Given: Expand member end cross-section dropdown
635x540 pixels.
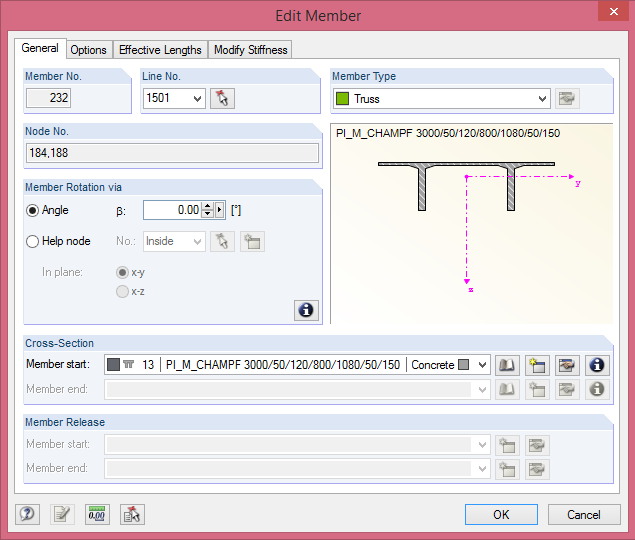Looking at the screenshot, I should pyautogui.click(x=482, y=390).
